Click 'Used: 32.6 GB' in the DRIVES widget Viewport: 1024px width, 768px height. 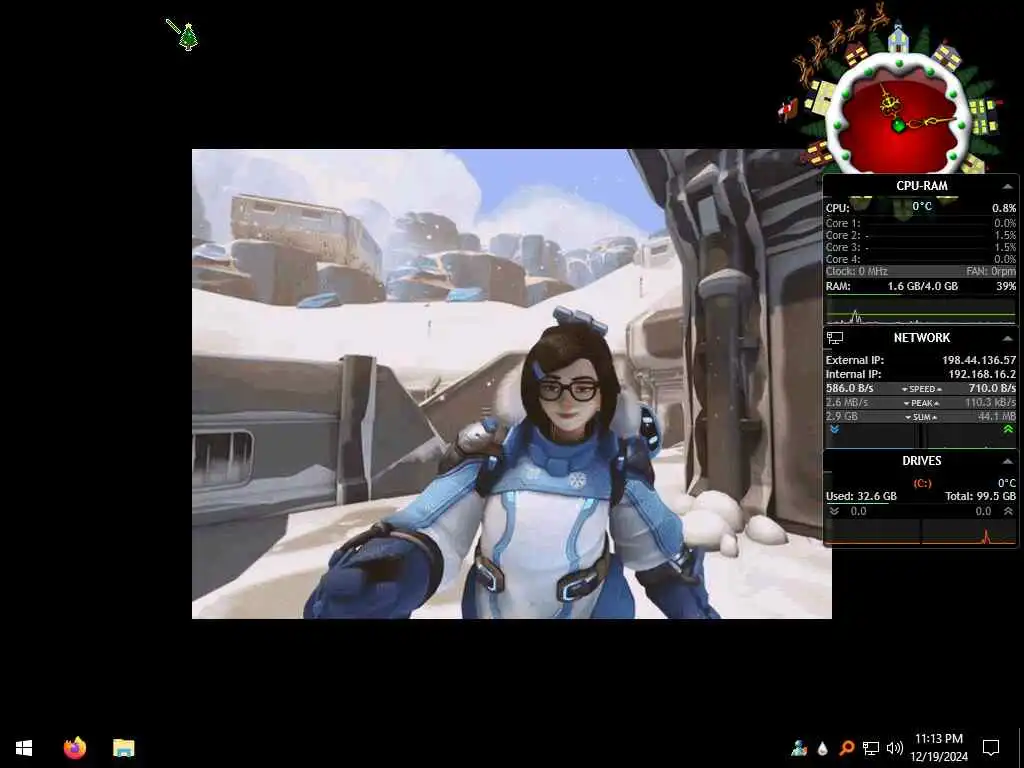pyautogui.click(x=861, y=496)
